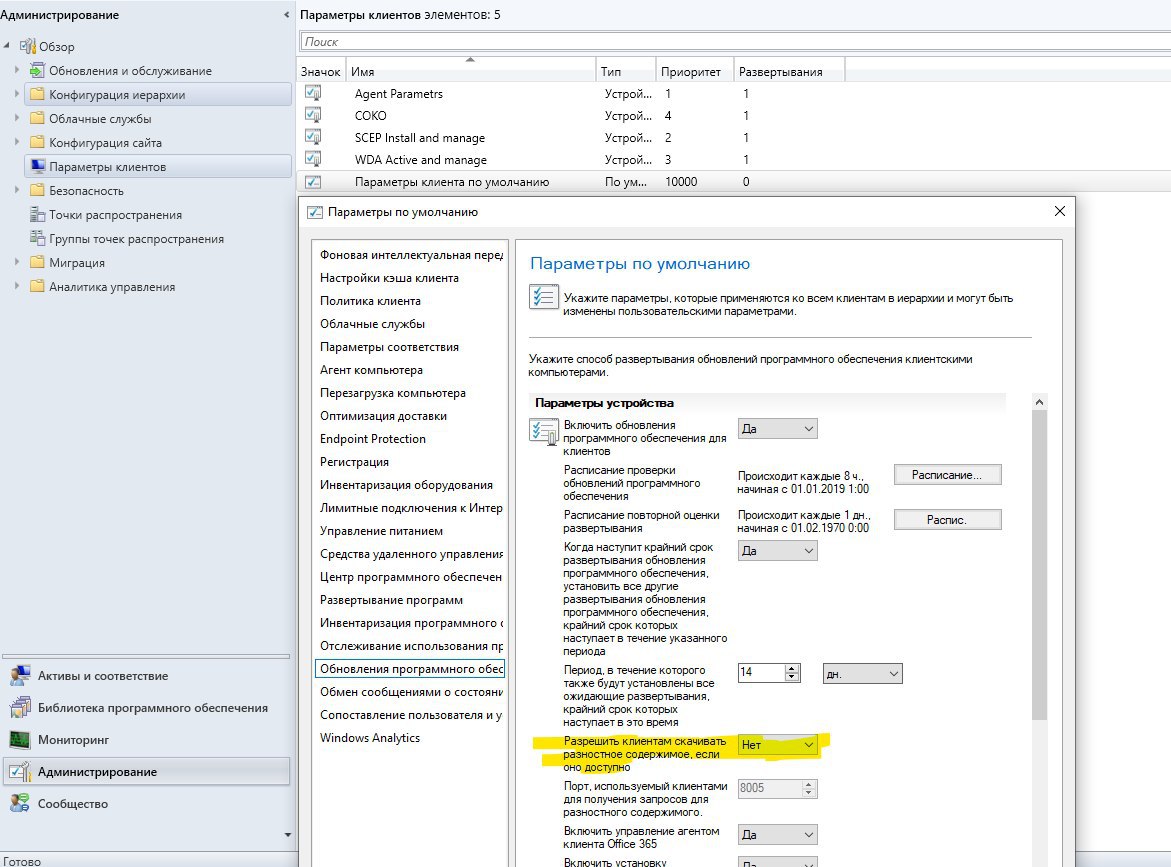Select Политика клиента settings page
The height and width of the screenshot is (867, 1171).
[411, 301]
